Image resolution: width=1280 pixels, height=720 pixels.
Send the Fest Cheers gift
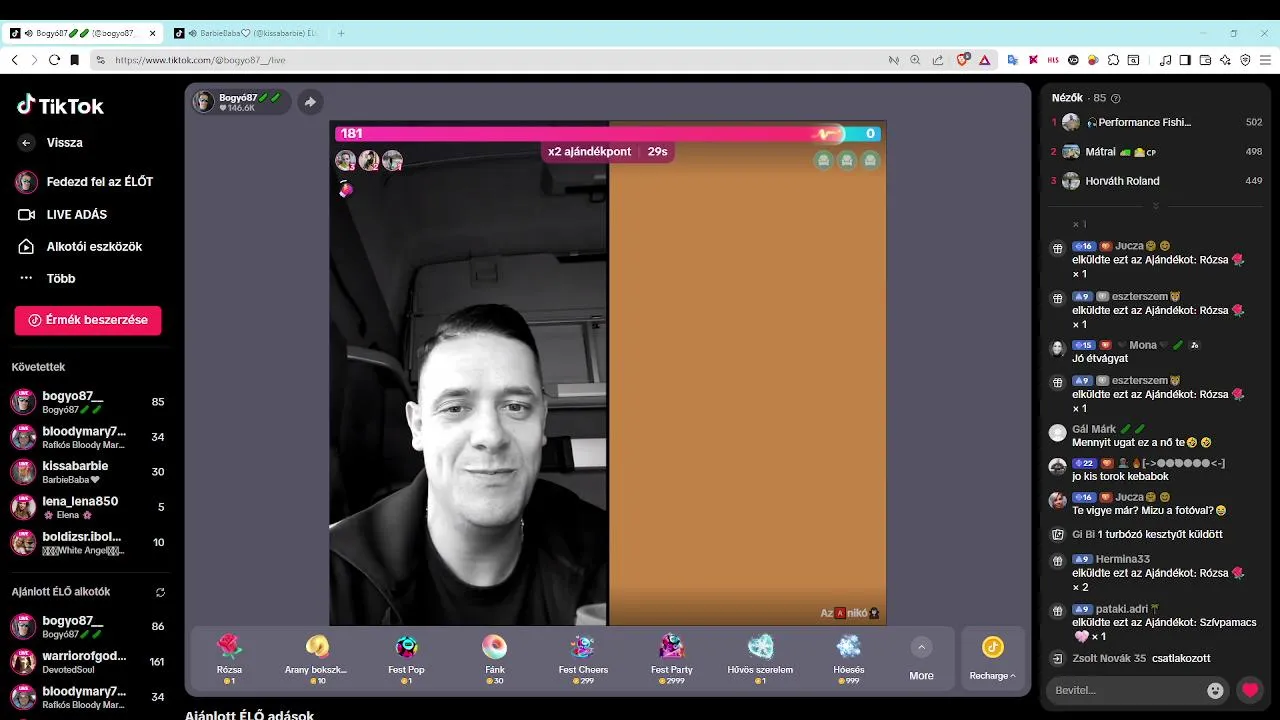pyautogui.click(x=583, y=658)
